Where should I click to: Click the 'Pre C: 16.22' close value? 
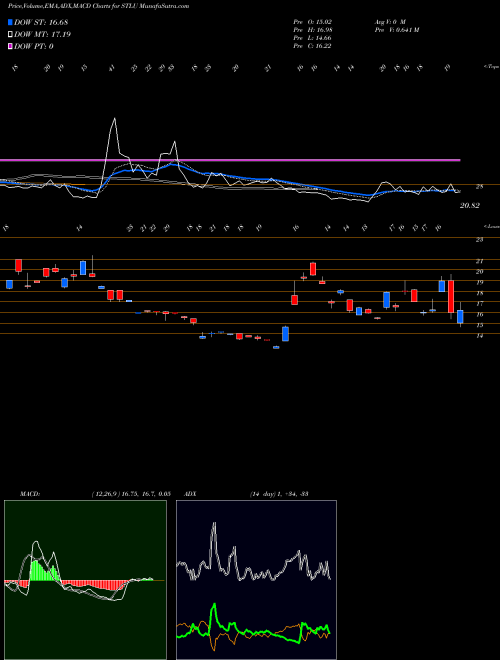point(312,46)
